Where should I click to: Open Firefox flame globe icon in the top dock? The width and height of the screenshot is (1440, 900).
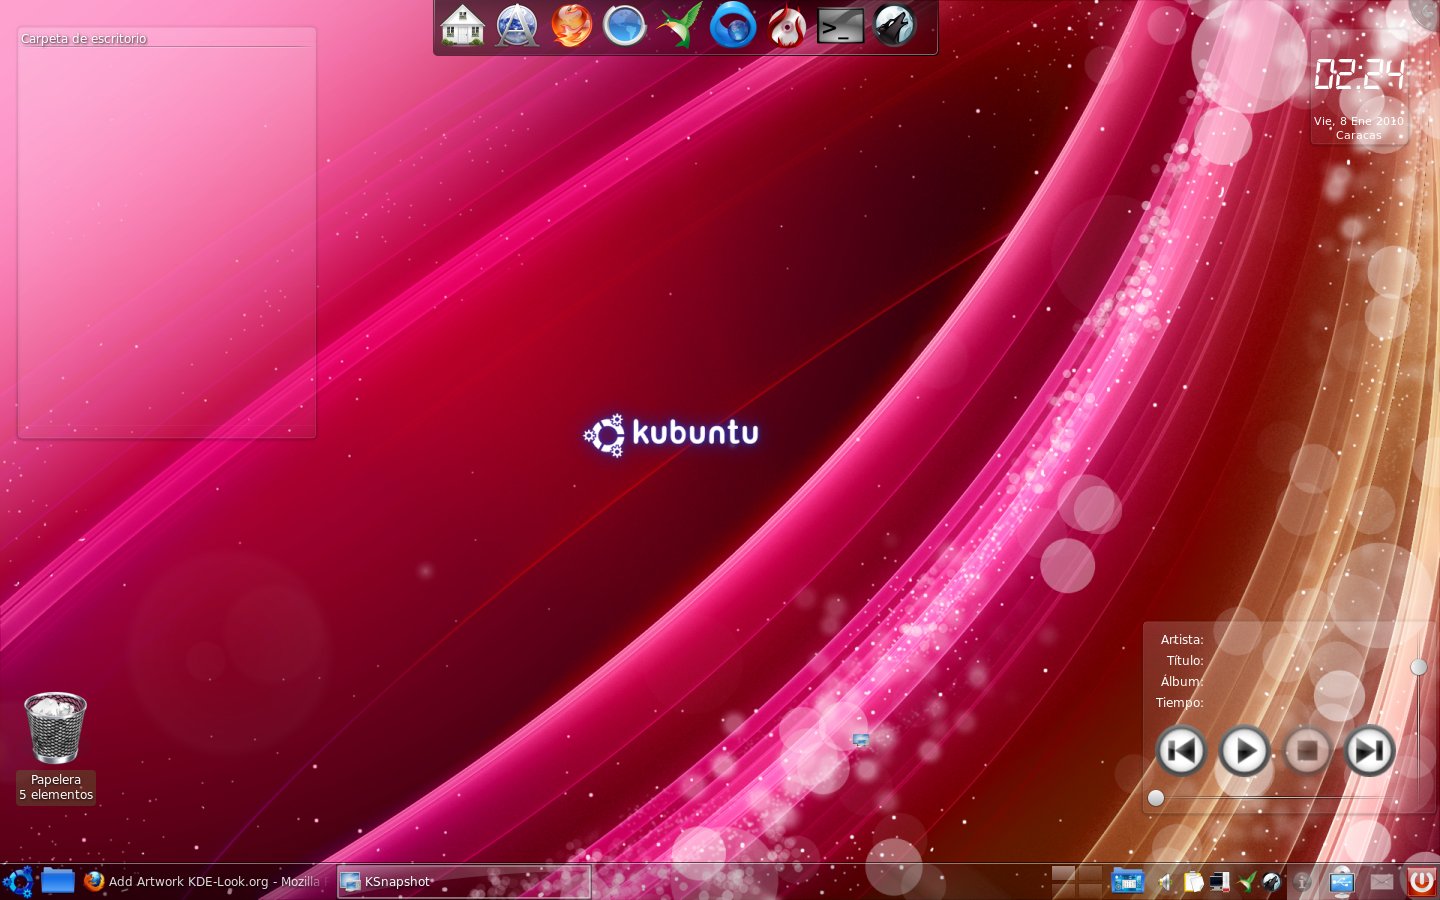click(x=571, y=25)
